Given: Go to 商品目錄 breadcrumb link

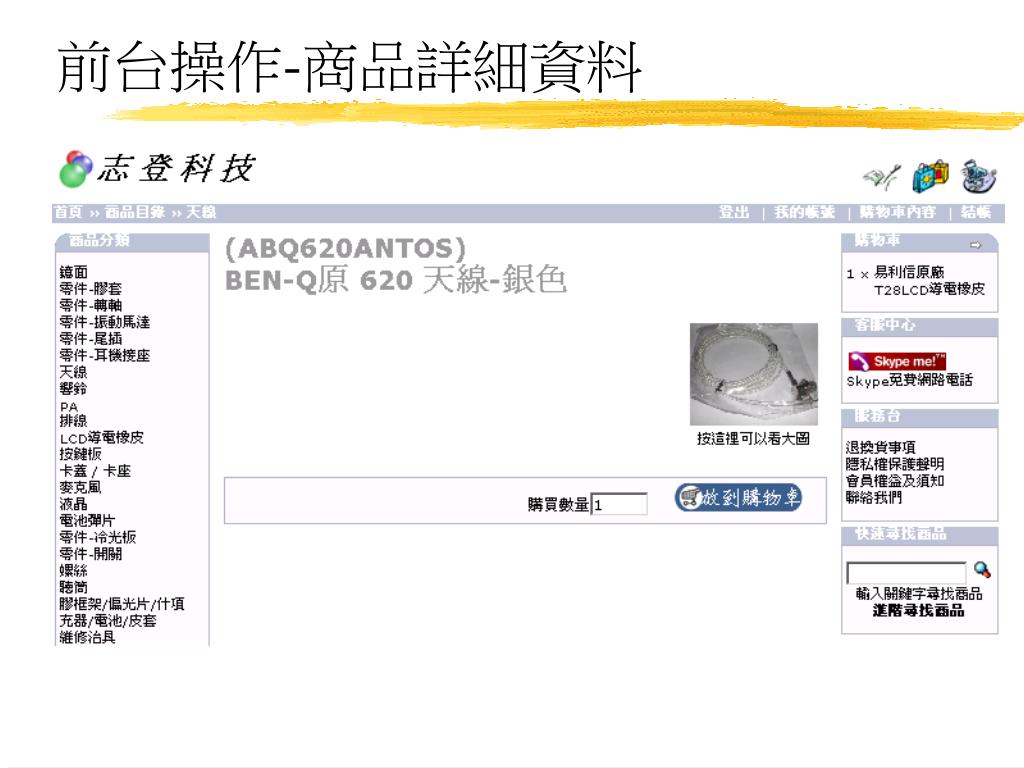Looking at the screenshot, I should tap(135, 212).
